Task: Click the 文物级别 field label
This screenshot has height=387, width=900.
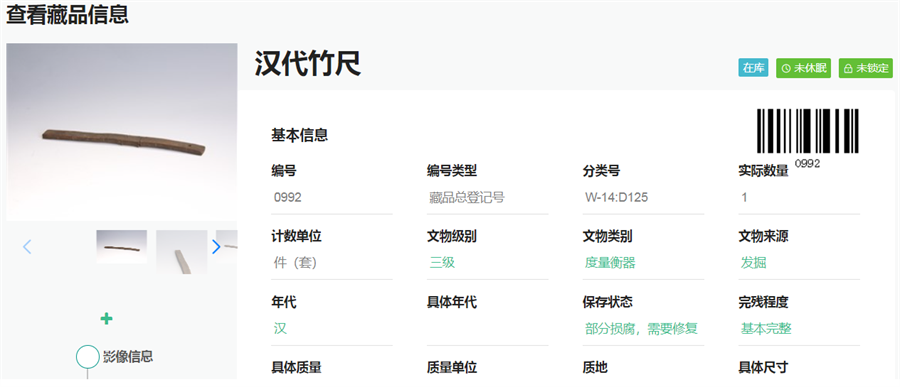Action: click(452, 236)
